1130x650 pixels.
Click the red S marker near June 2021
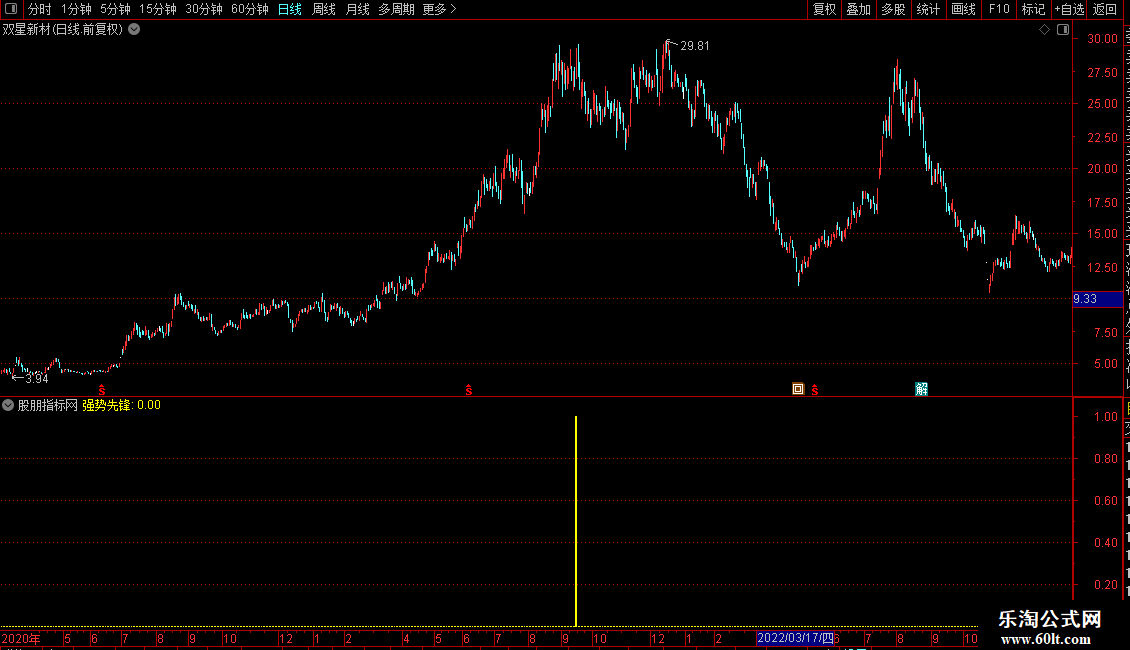pos(468,390)
